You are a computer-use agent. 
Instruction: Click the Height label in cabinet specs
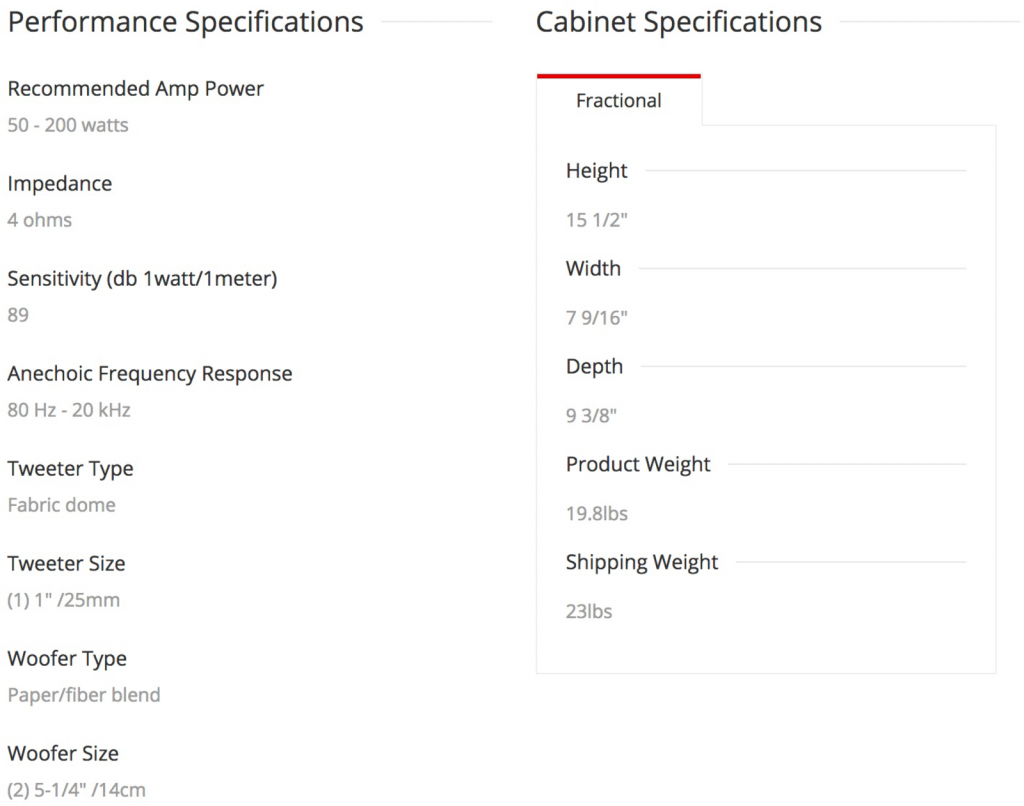pos(597,171)
